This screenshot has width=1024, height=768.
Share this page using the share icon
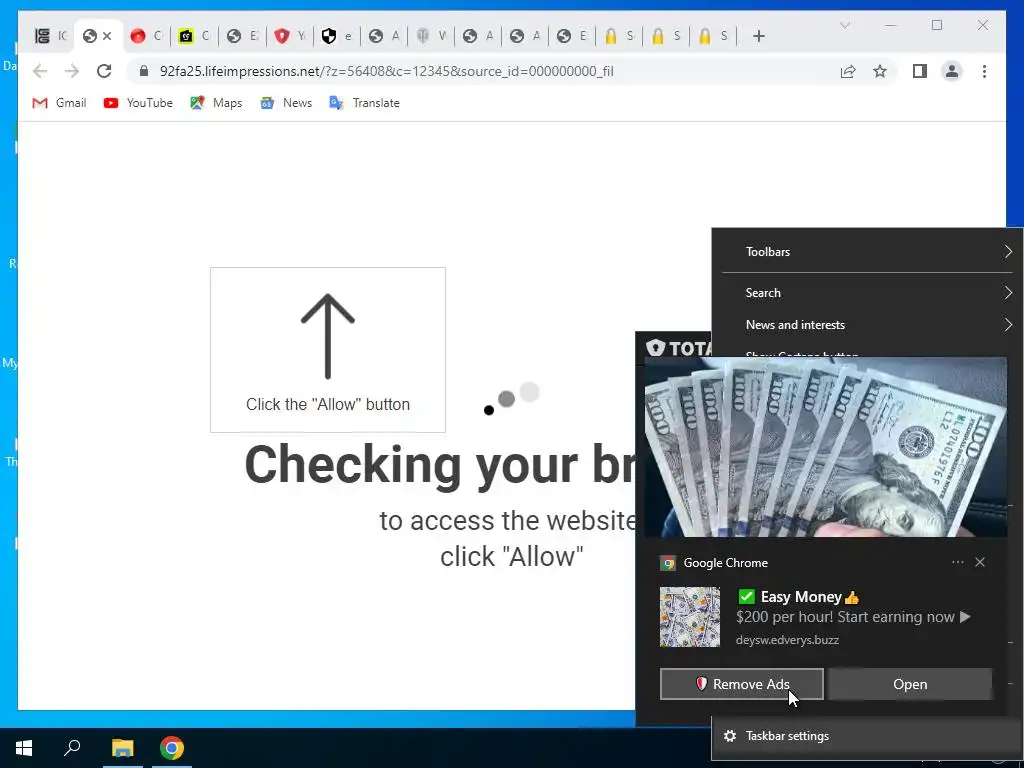pos(848,71)
